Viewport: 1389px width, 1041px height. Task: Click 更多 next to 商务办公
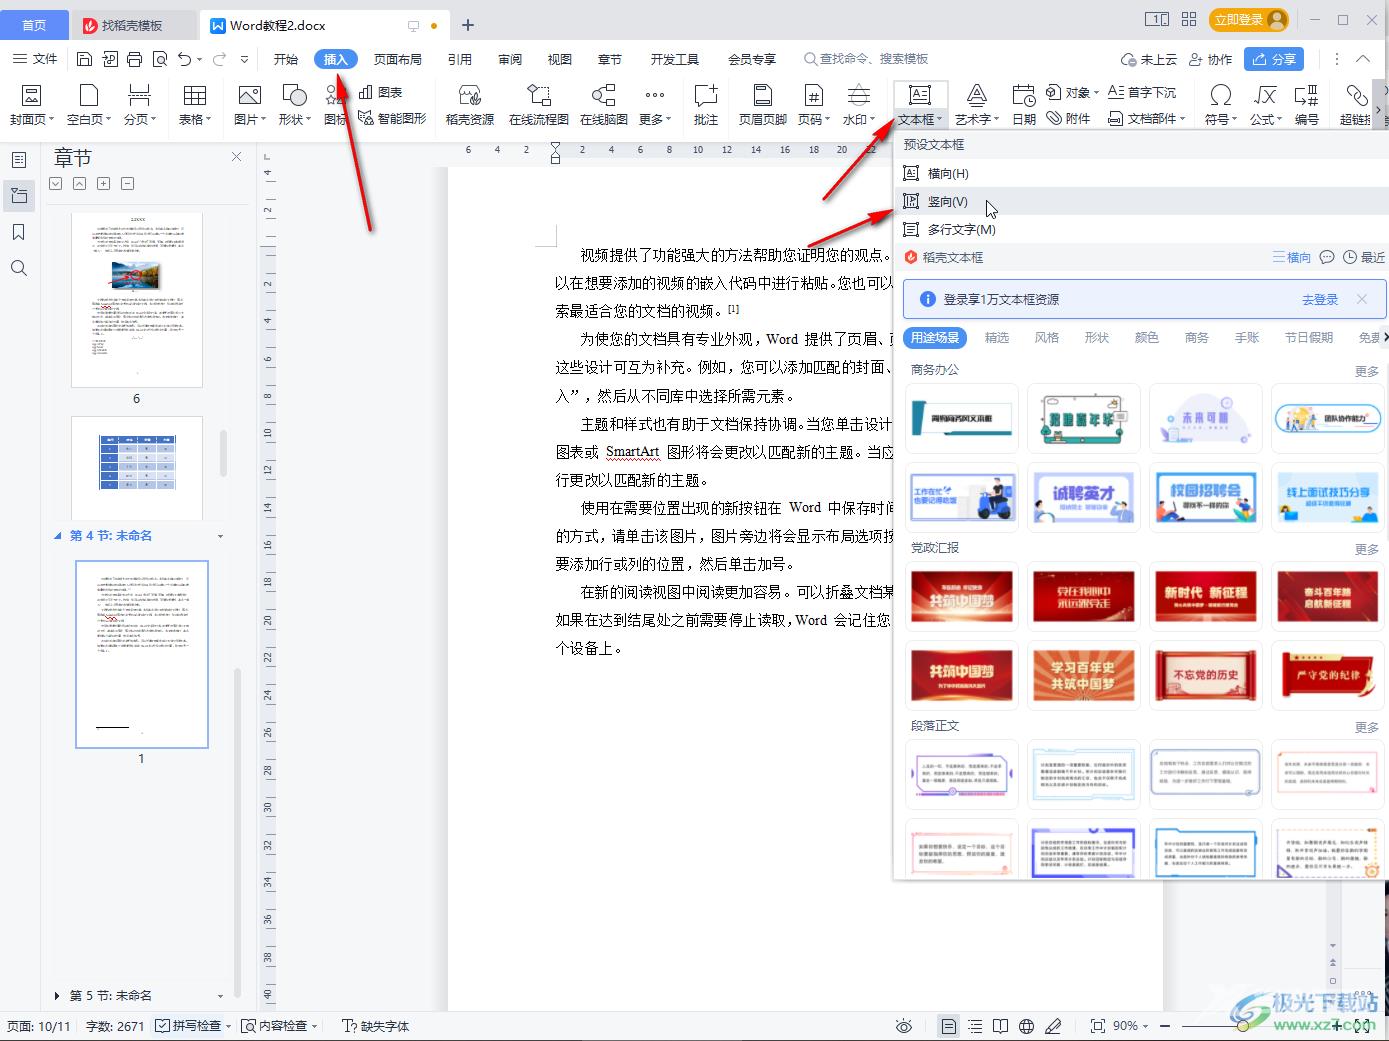point(1367,371)
